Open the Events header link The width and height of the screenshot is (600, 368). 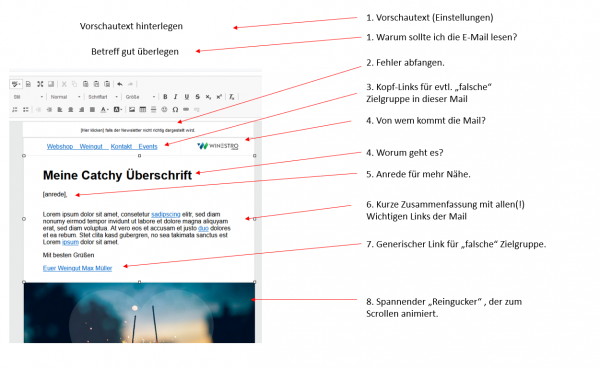click(x=148, y=147)
